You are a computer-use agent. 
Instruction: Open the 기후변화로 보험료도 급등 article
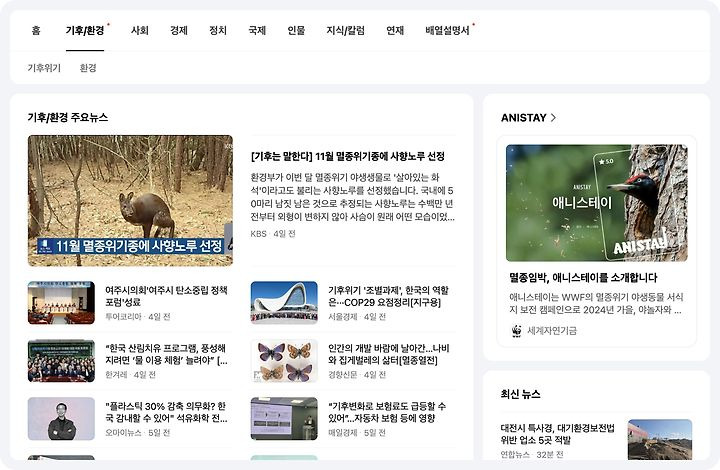click(387, 412)
